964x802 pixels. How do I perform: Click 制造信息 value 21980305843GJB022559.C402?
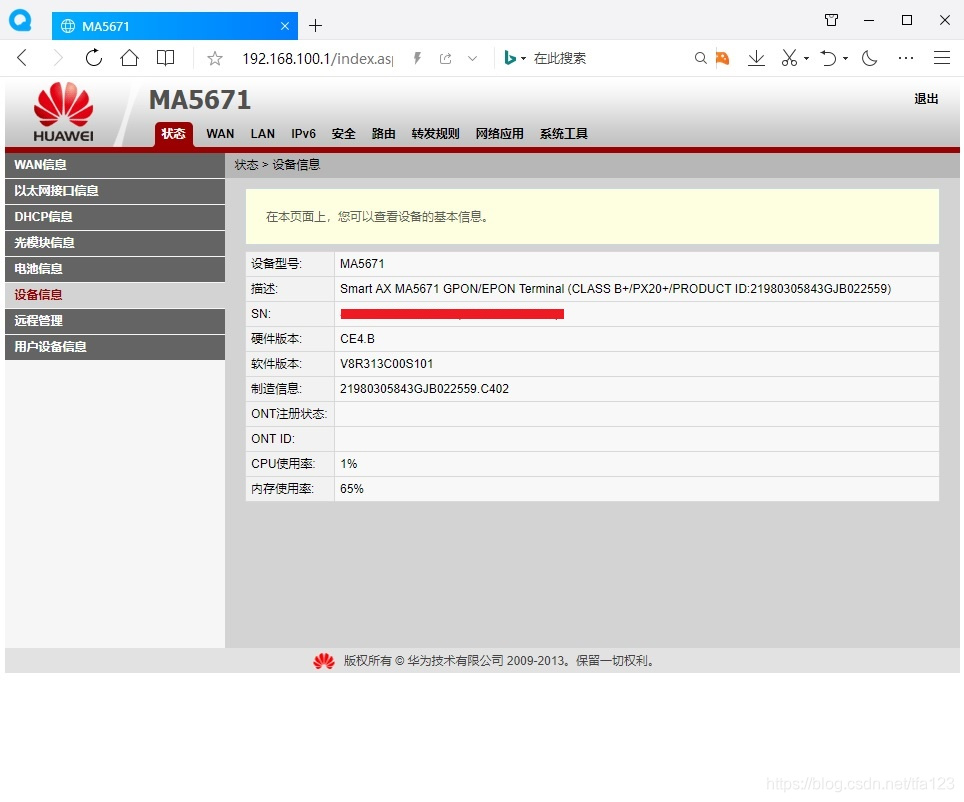pyautogui.click(x=424, y=389)
